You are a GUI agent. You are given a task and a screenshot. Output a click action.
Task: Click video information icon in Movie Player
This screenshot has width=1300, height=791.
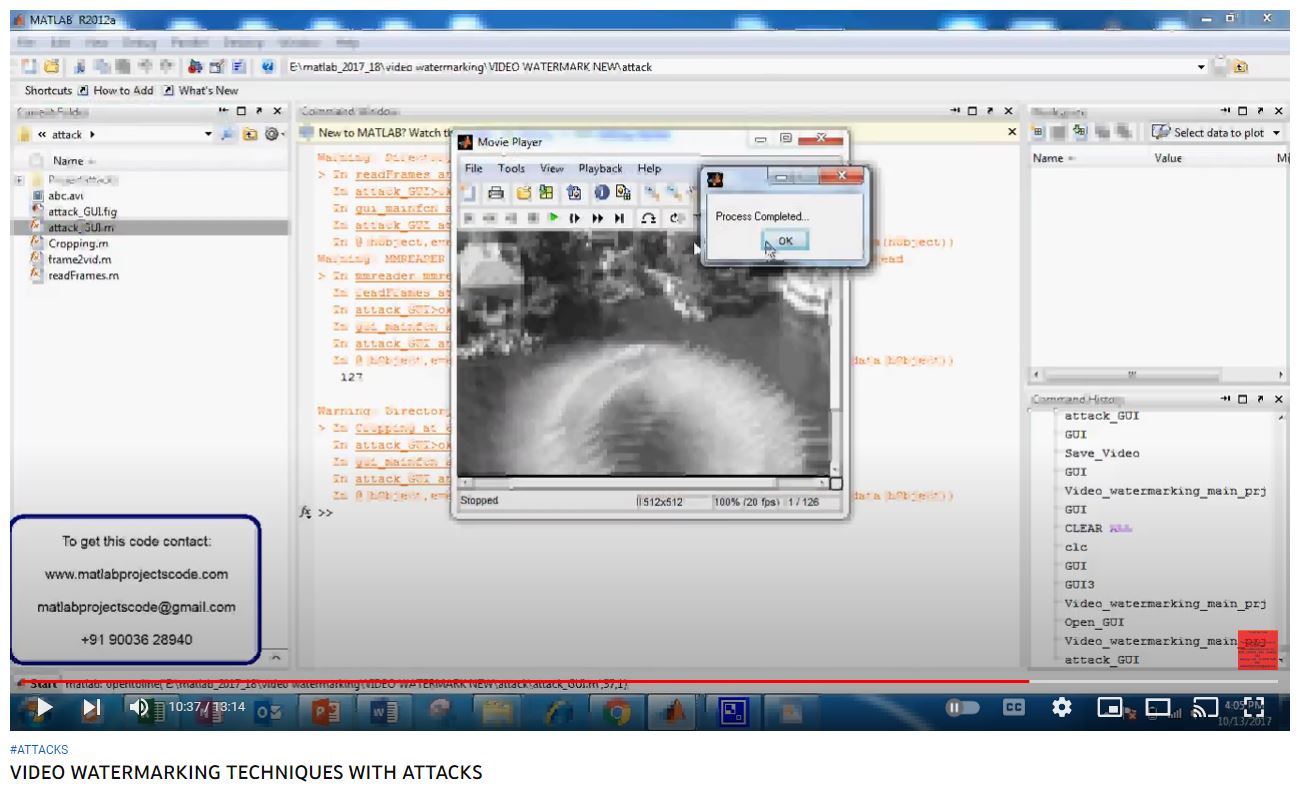[x=601, y=193]
